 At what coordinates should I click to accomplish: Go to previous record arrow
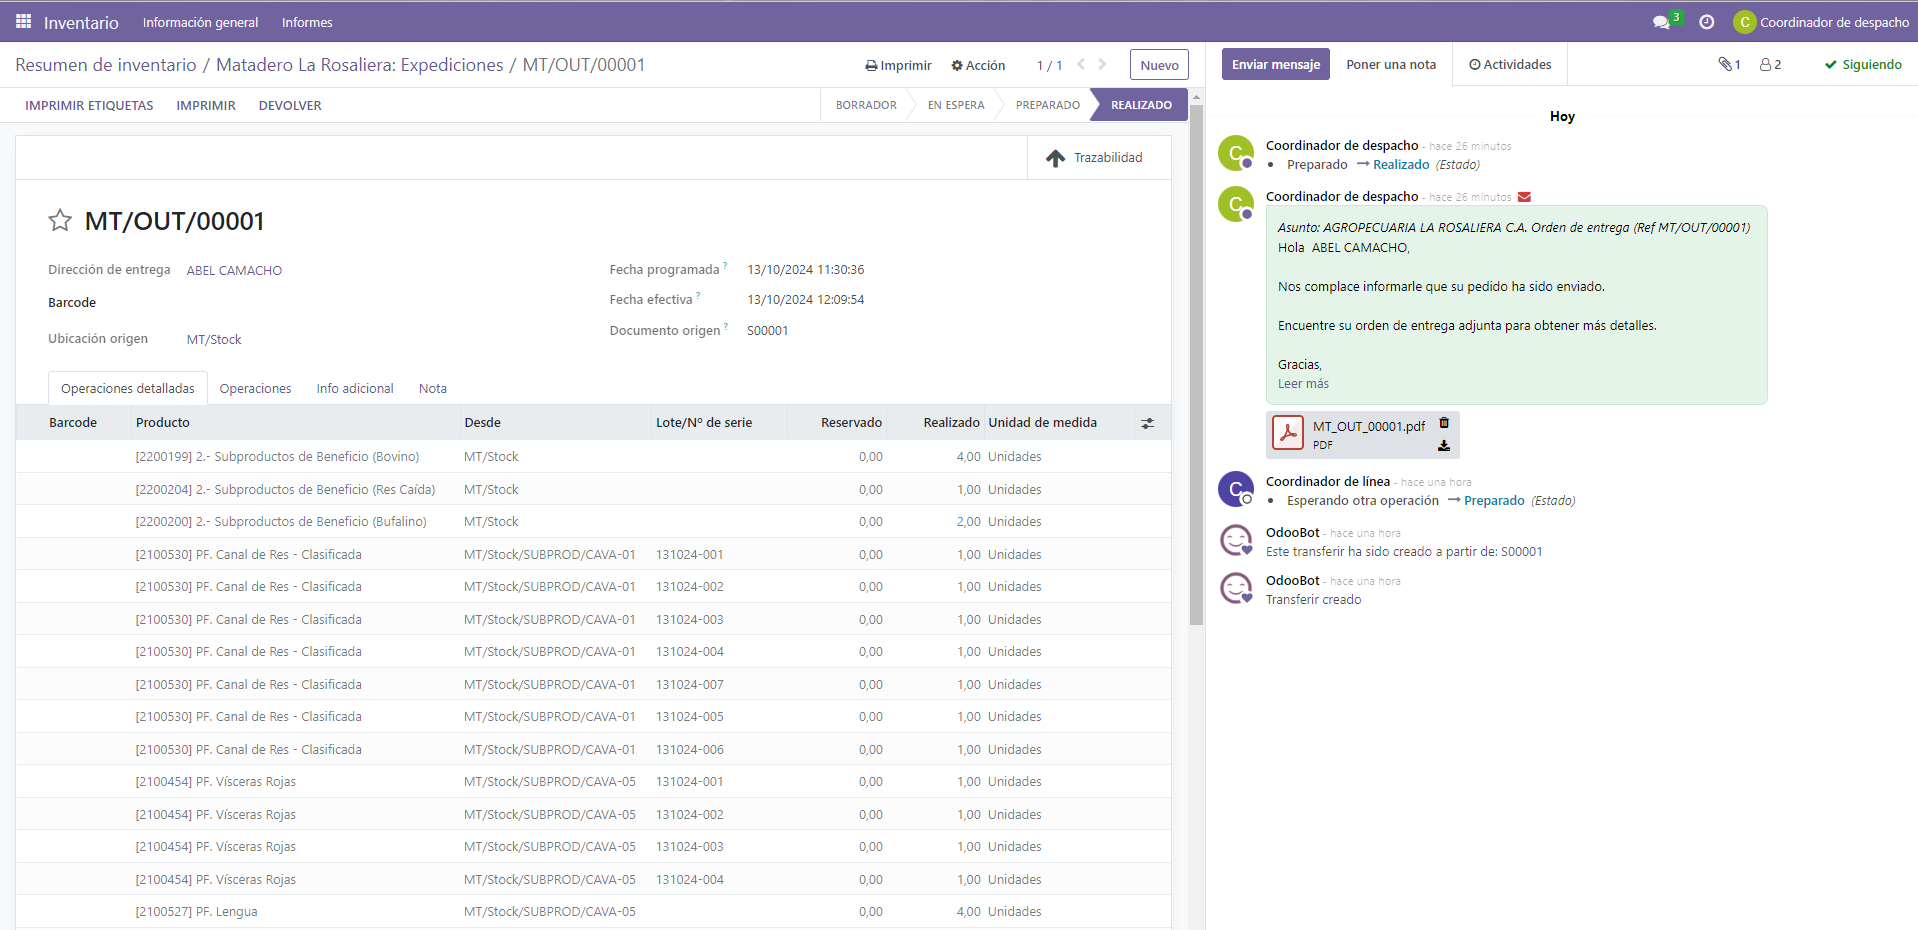[1081, 64]
